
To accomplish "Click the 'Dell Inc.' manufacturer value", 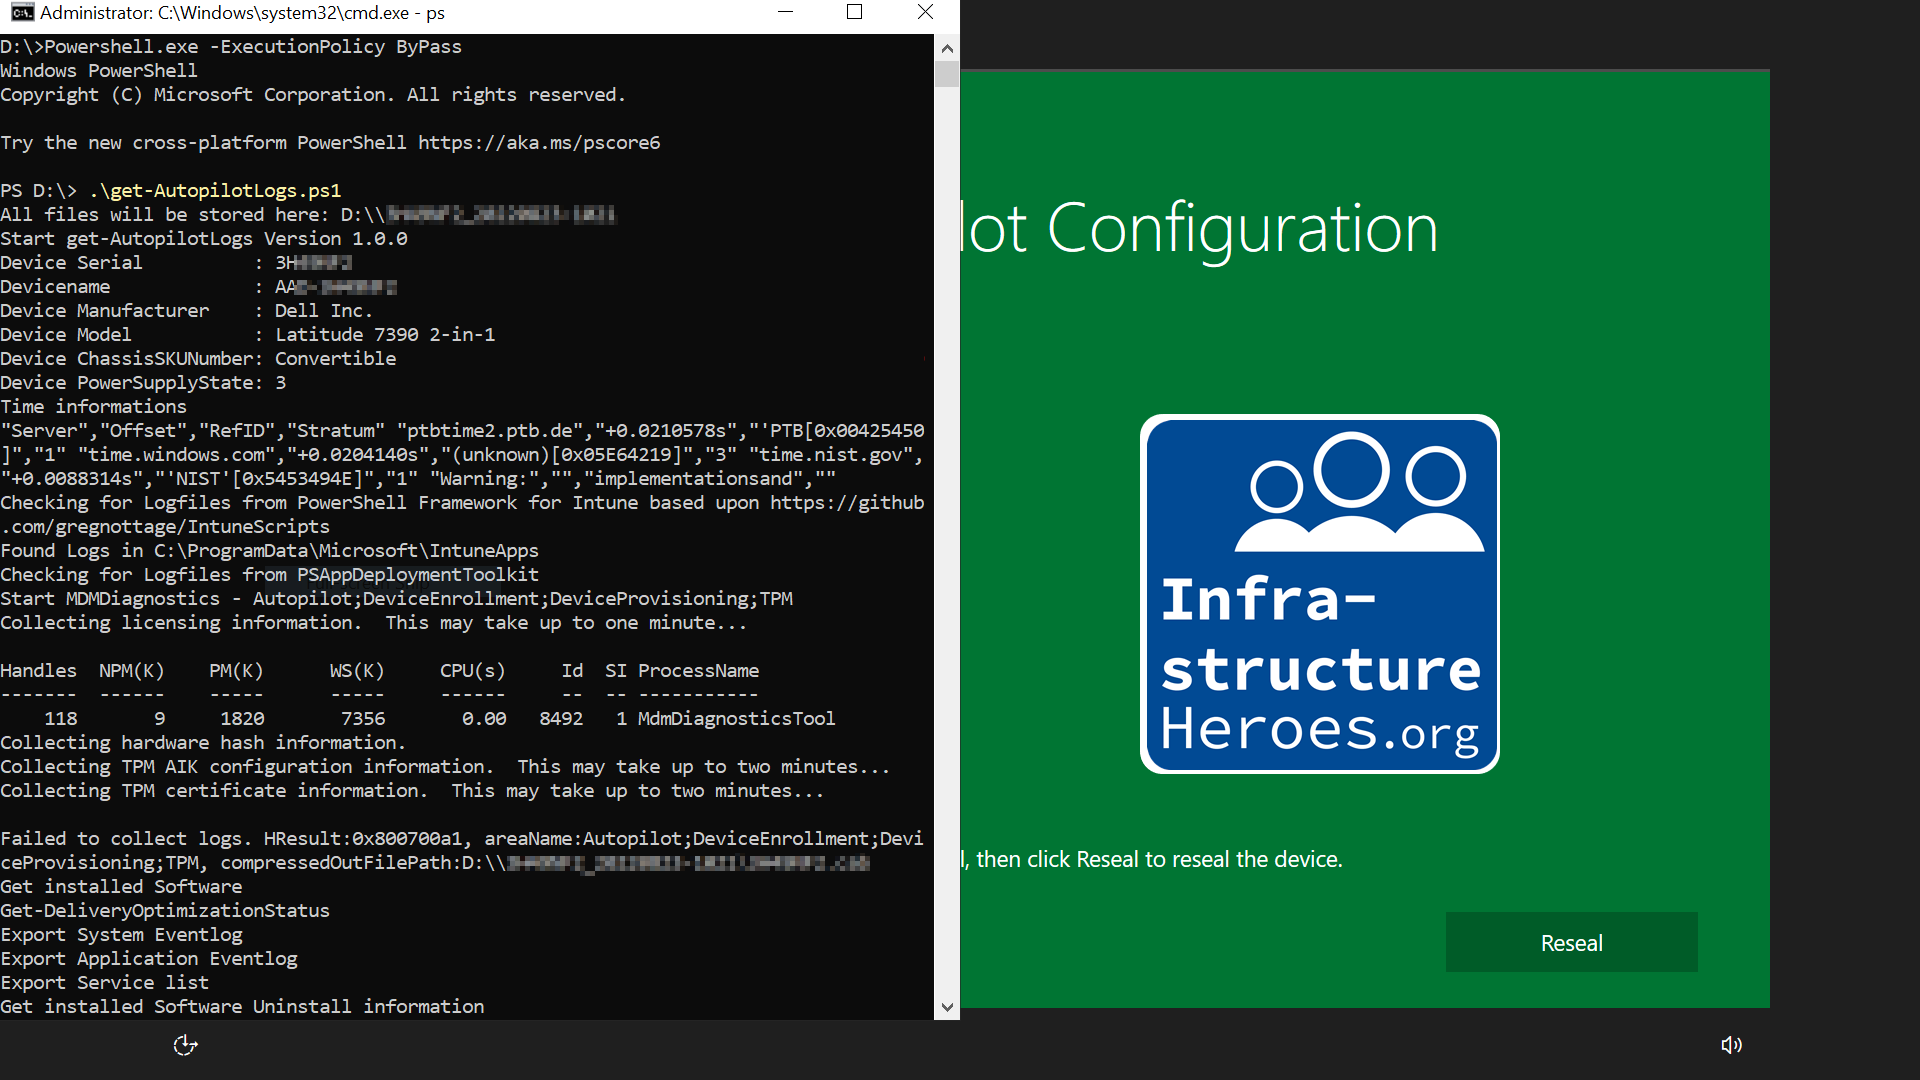I will (324, 310).
